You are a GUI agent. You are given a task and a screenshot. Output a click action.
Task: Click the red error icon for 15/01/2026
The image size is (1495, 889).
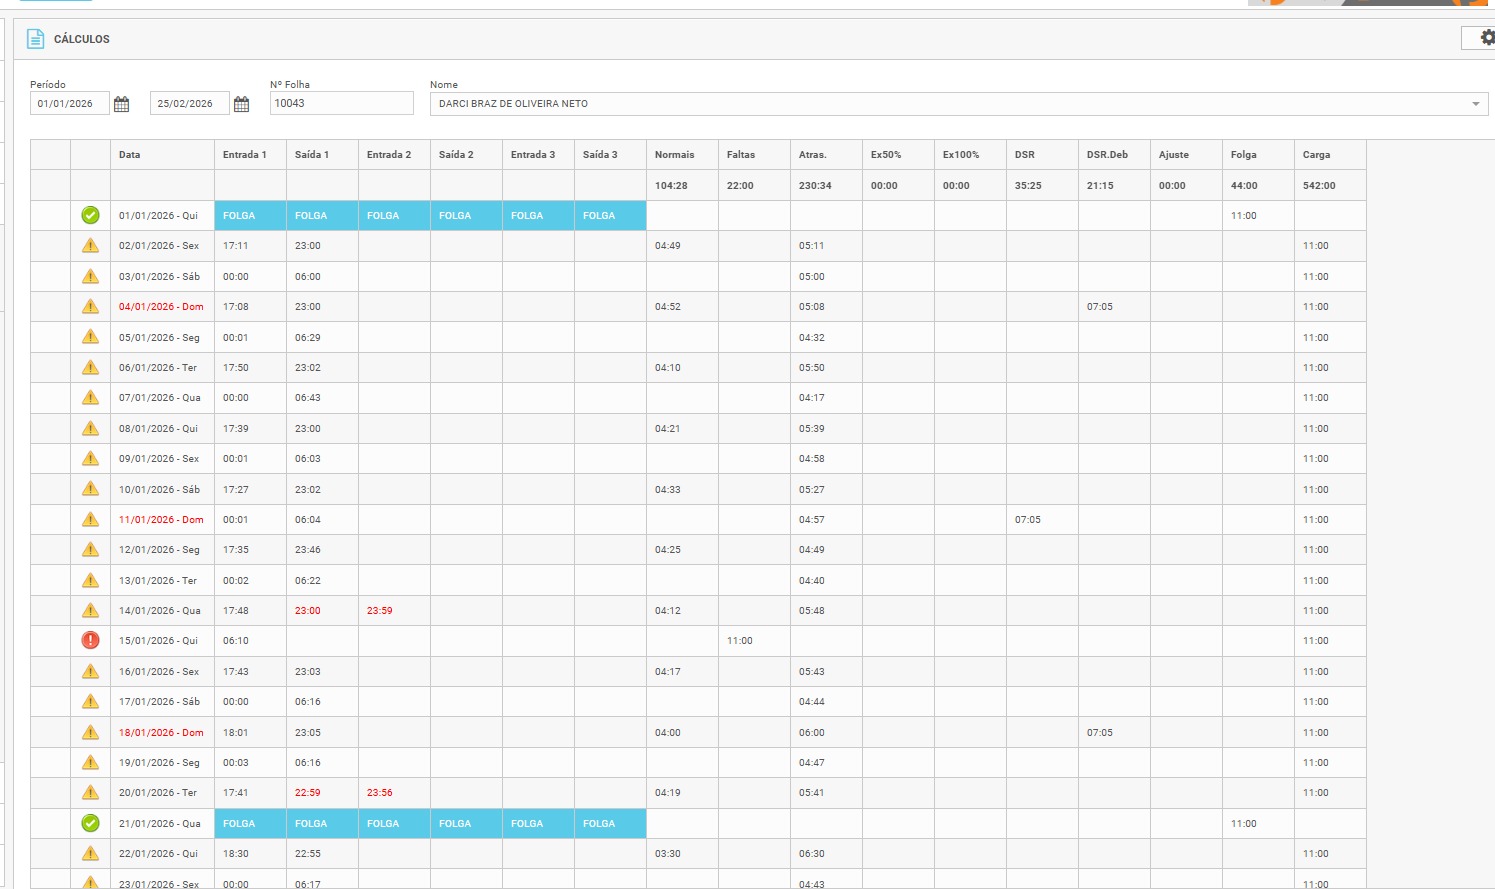tap(90, 641)
